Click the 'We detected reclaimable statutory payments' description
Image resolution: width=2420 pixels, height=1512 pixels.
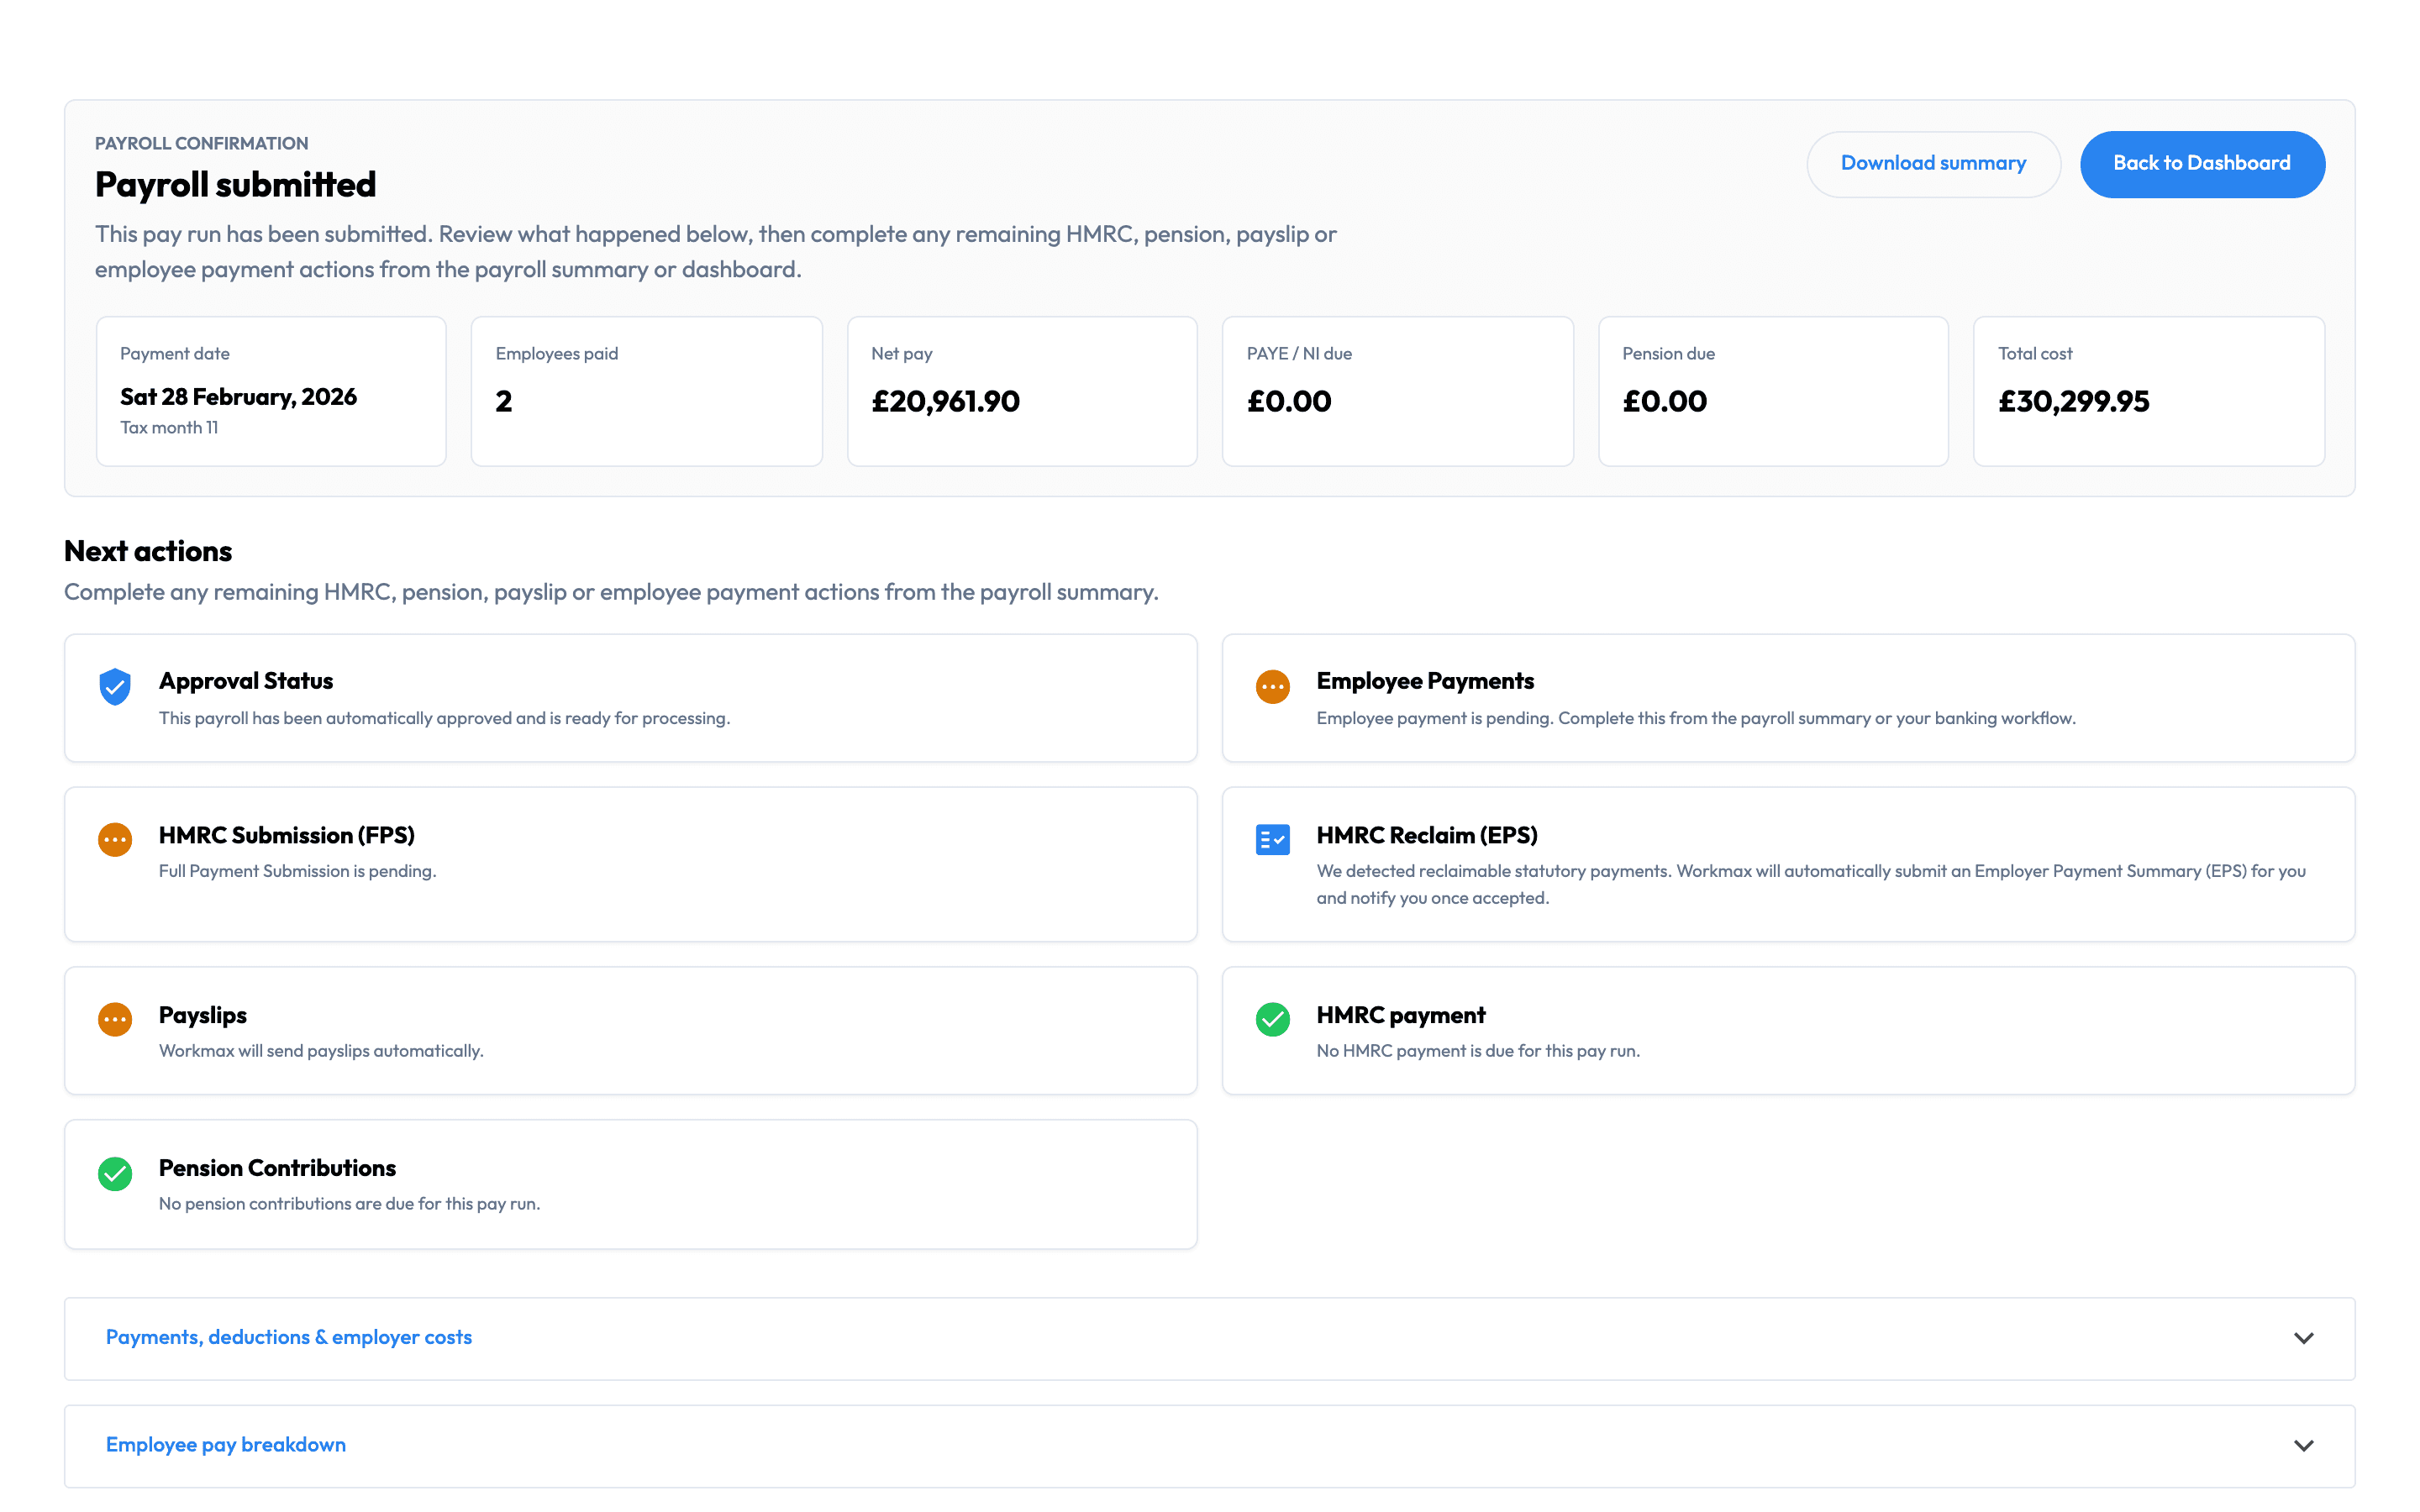click(1811, 884)
